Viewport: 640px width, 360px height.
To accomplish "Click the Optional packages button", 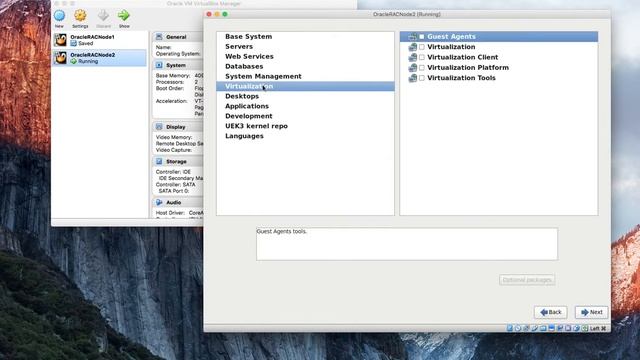I will coord(527,280).
